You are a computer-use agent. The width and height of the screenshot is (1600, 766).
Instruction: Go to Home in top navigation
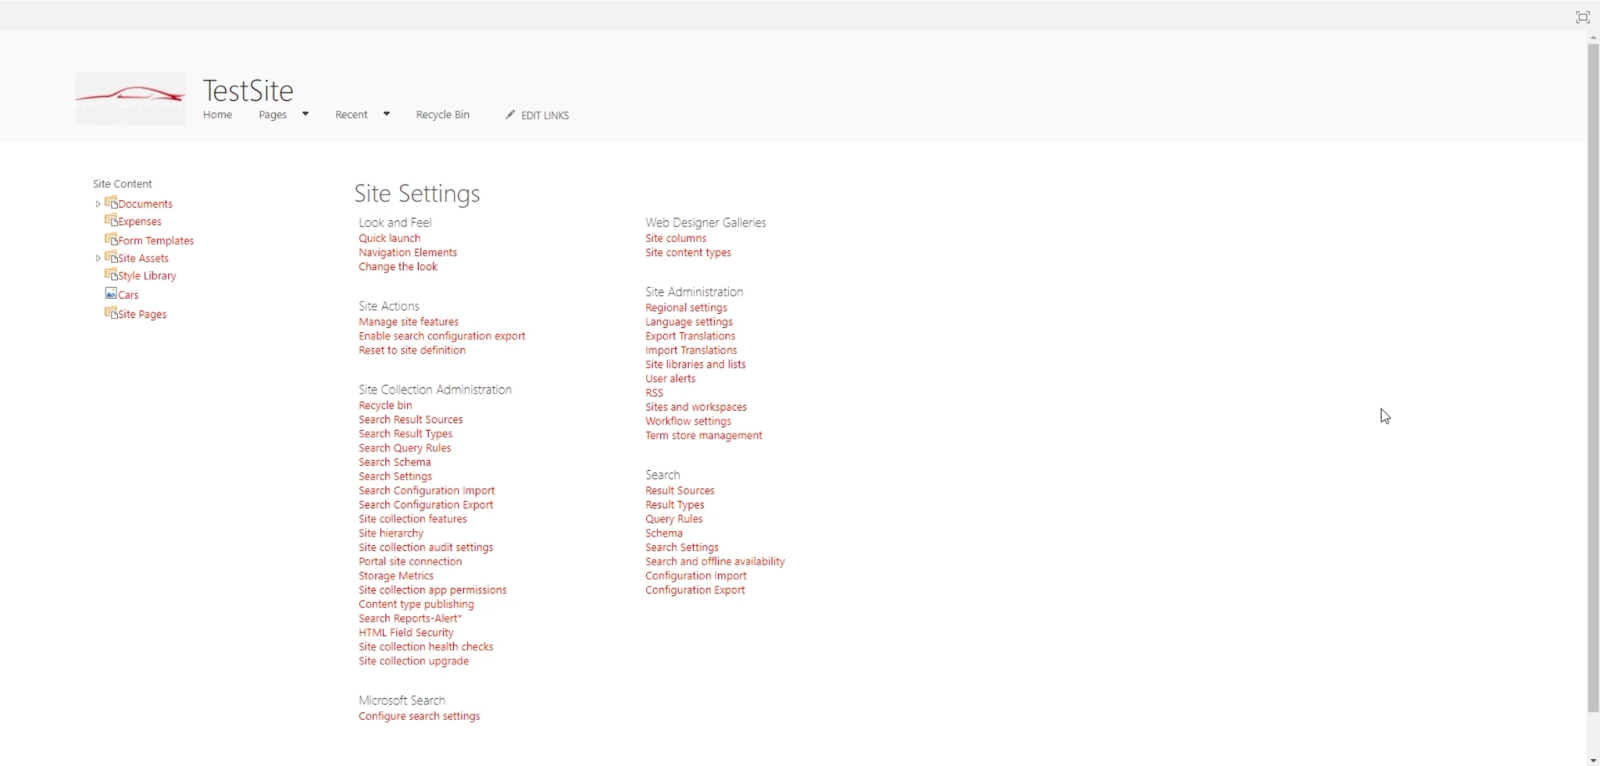217,115
